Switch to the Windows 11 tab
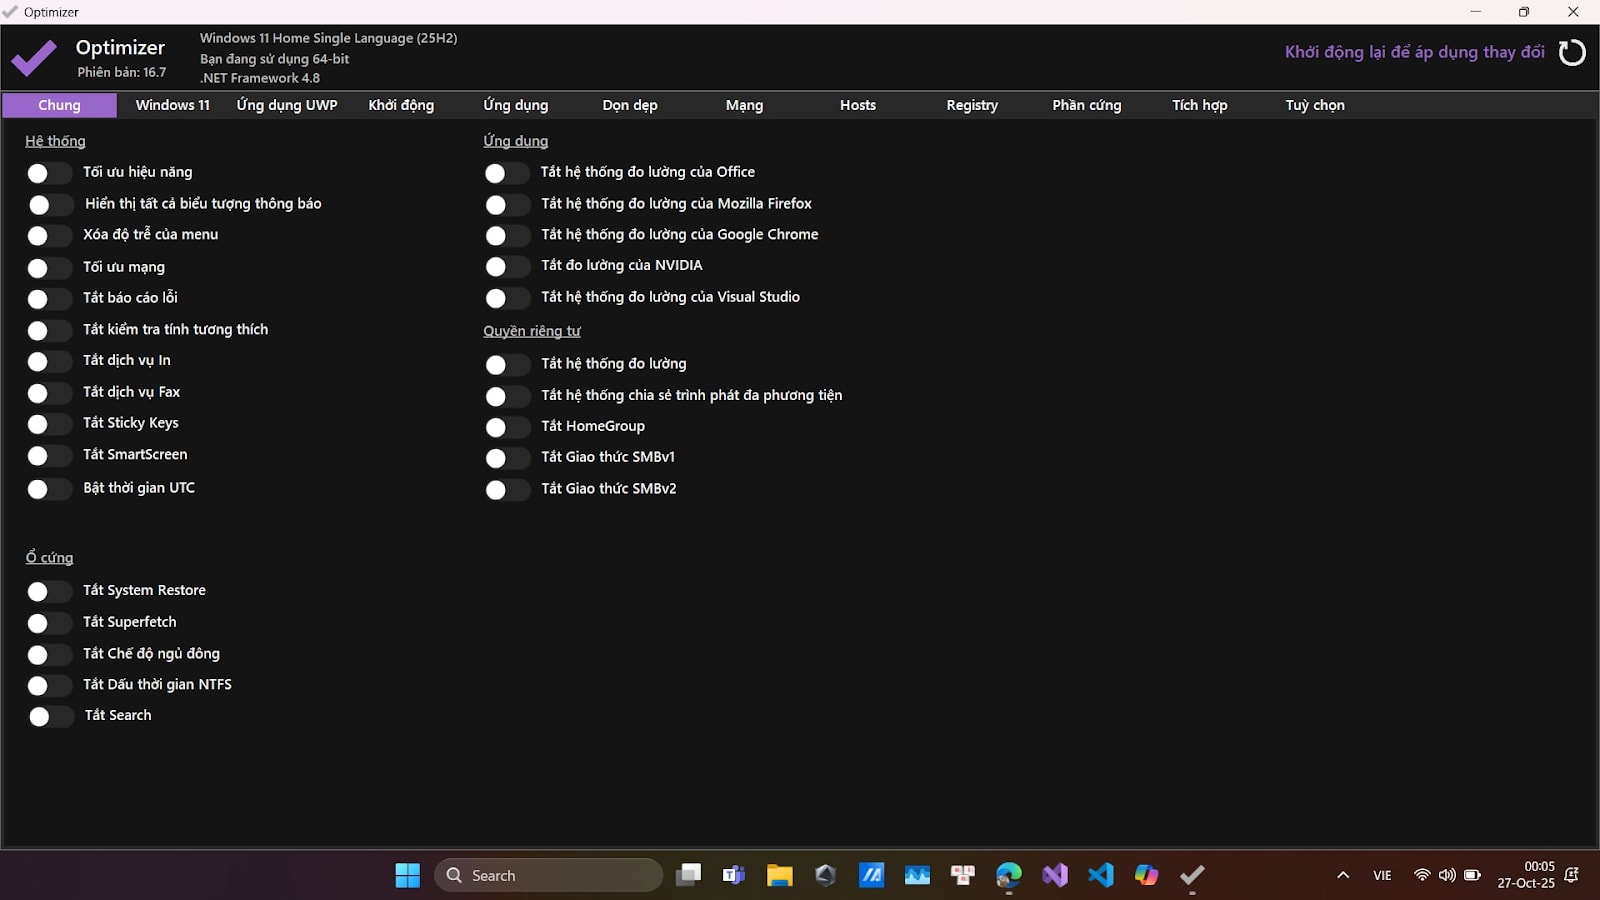 (173, 105)
